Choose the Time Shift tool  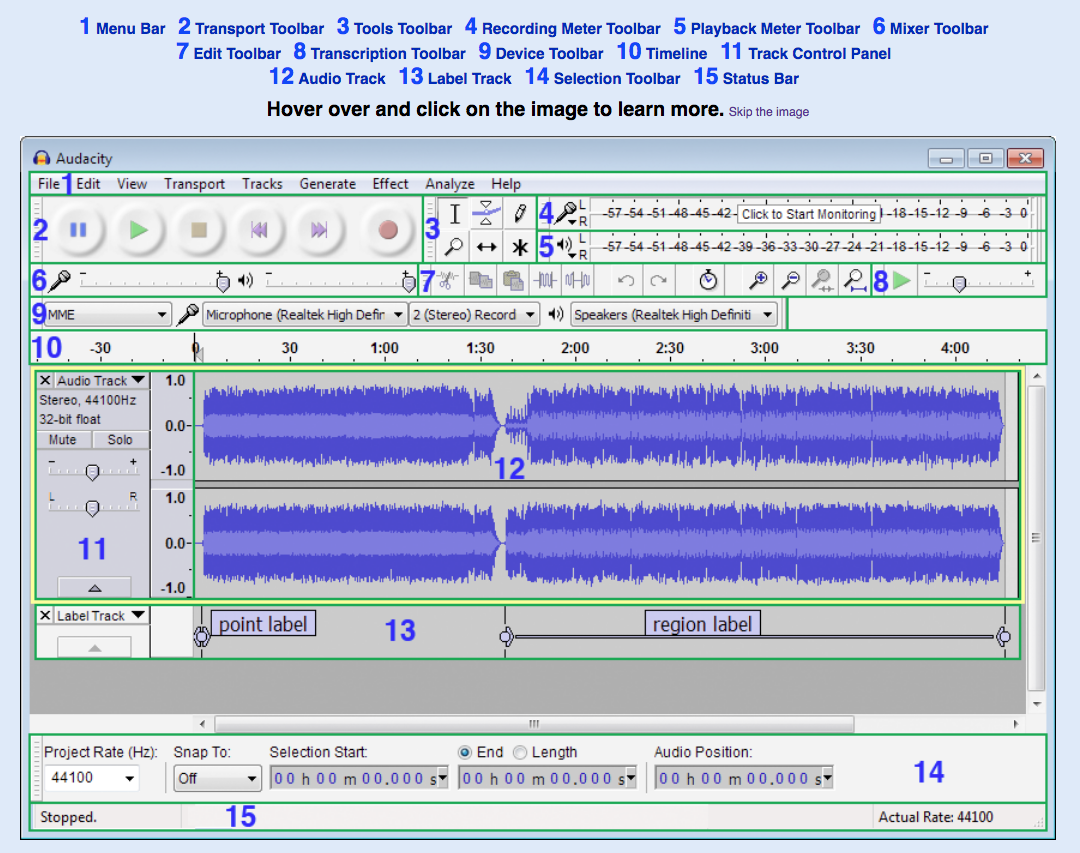tap(487, 246)
